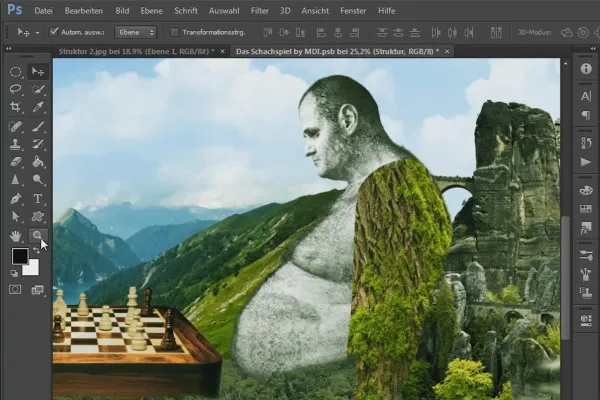Open the Fenster menu
600x400 pixels.
click(x=353, y=11)
